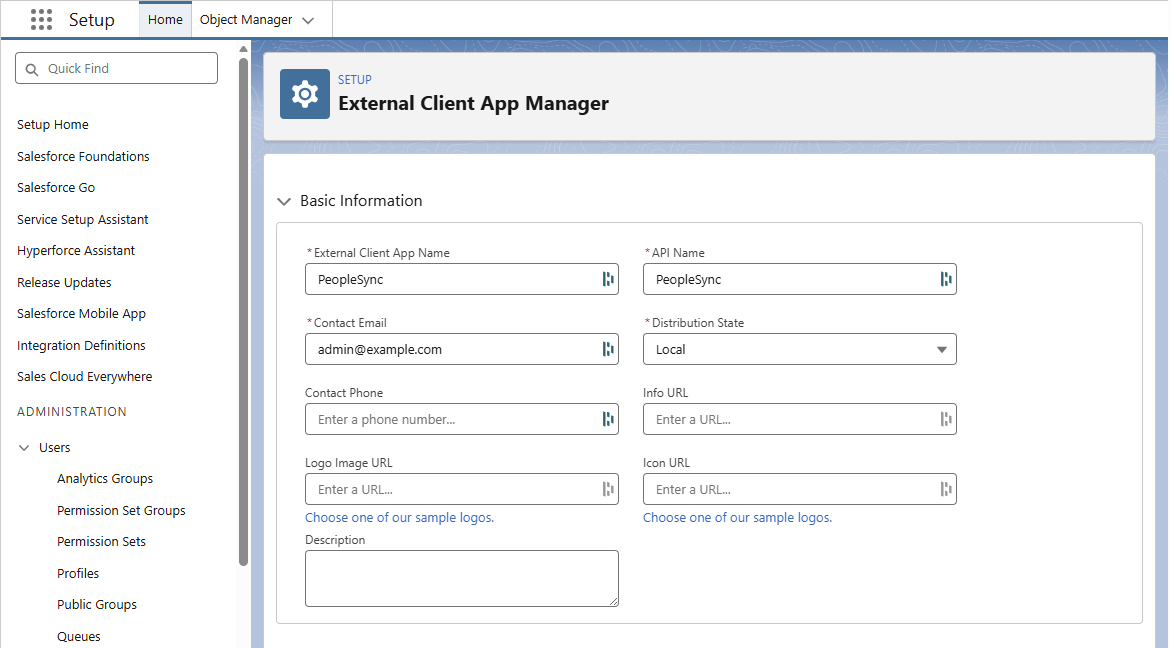Open Sales Cloud Everywhere in sidebar
The width and height of the screenshot is (1170, 648).
(84, 377)
